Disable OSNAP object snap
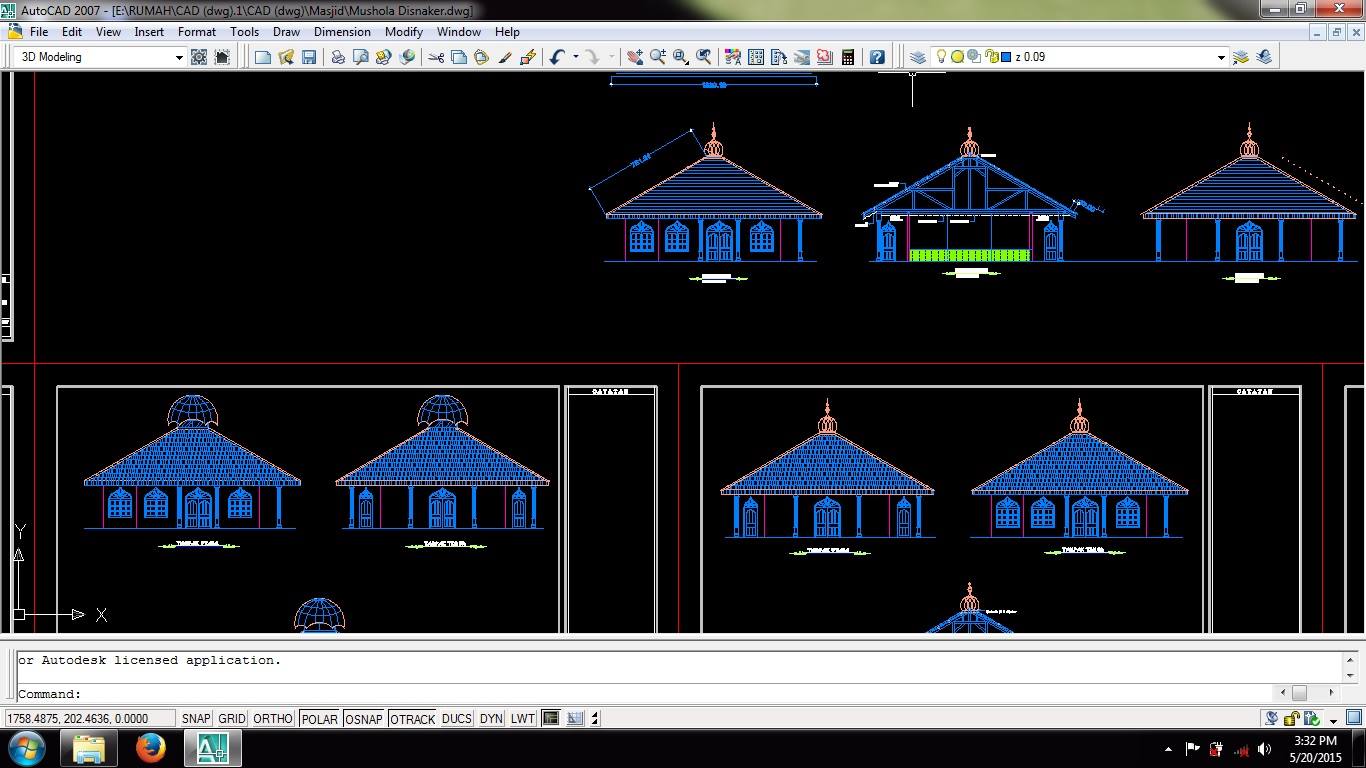 pyautogui.click(x=364, y=718)
